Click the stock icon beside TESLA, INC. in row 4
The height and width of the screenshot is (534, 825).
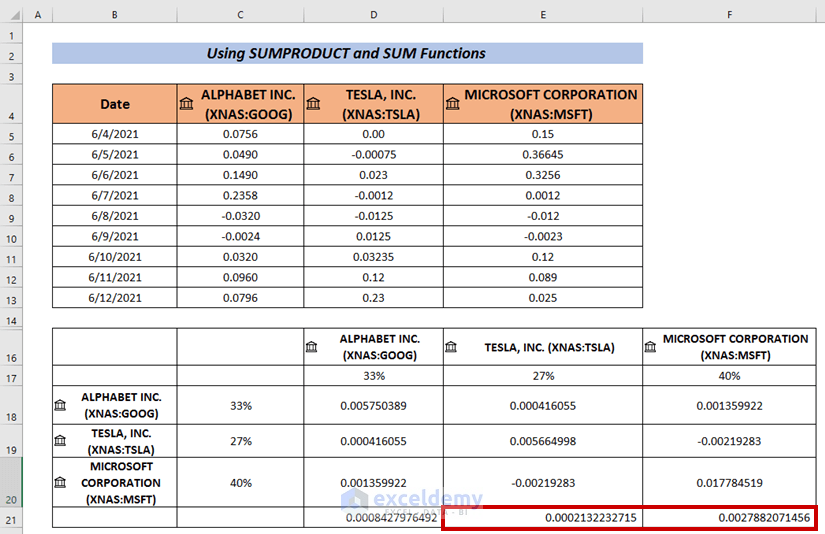313,104
